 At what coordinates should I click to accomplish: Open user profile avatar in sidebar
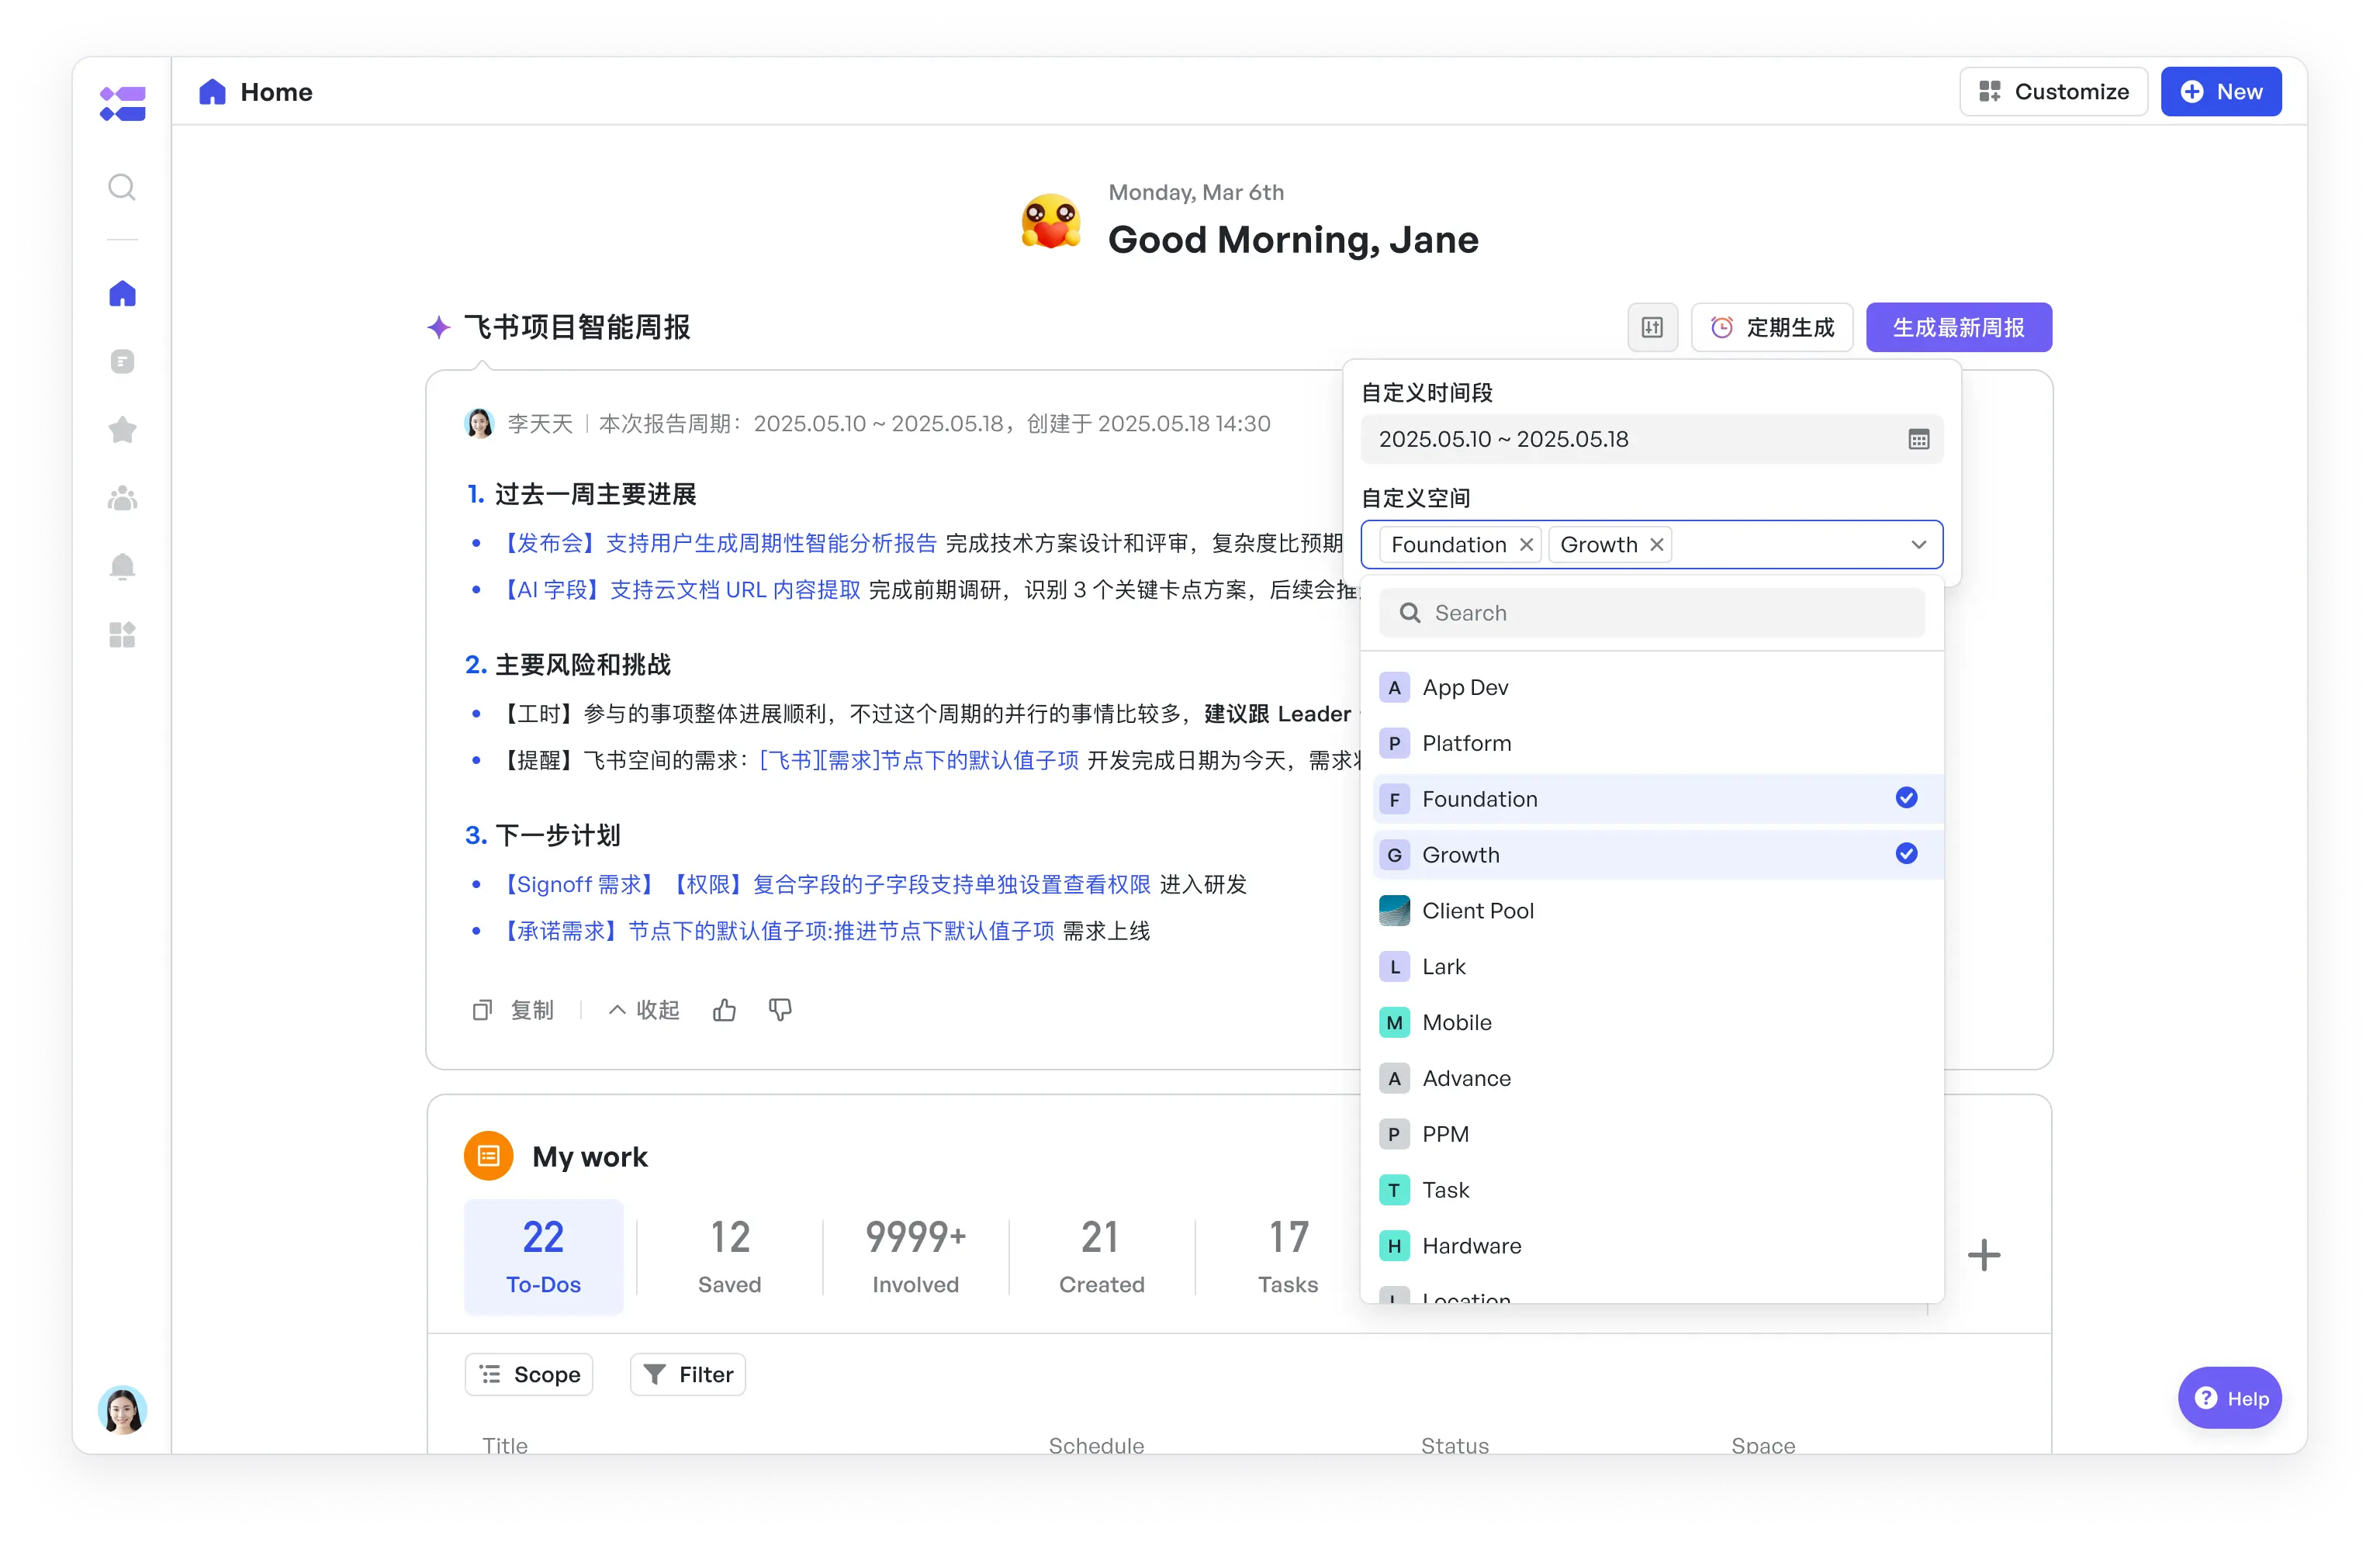[122, 1410]
